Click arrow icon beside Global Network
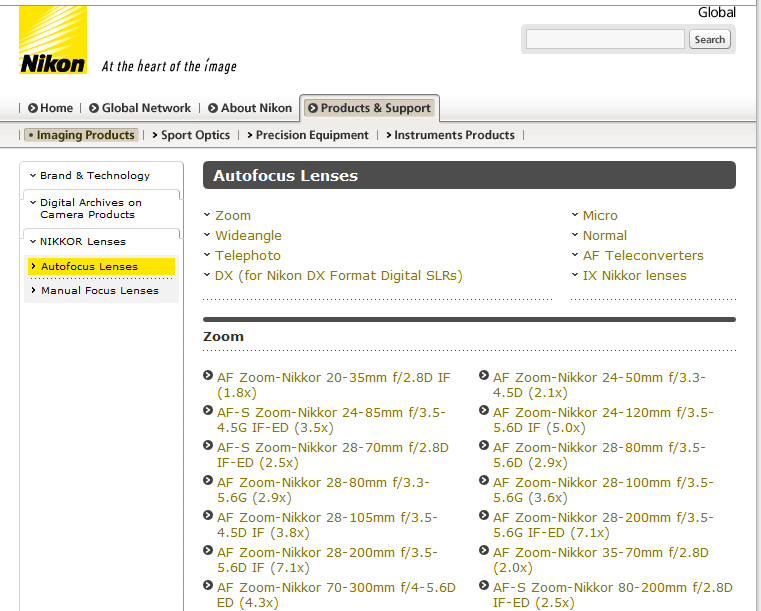Image resolution: width=761 pixels, height=611 pixels. tap(94, 108)
